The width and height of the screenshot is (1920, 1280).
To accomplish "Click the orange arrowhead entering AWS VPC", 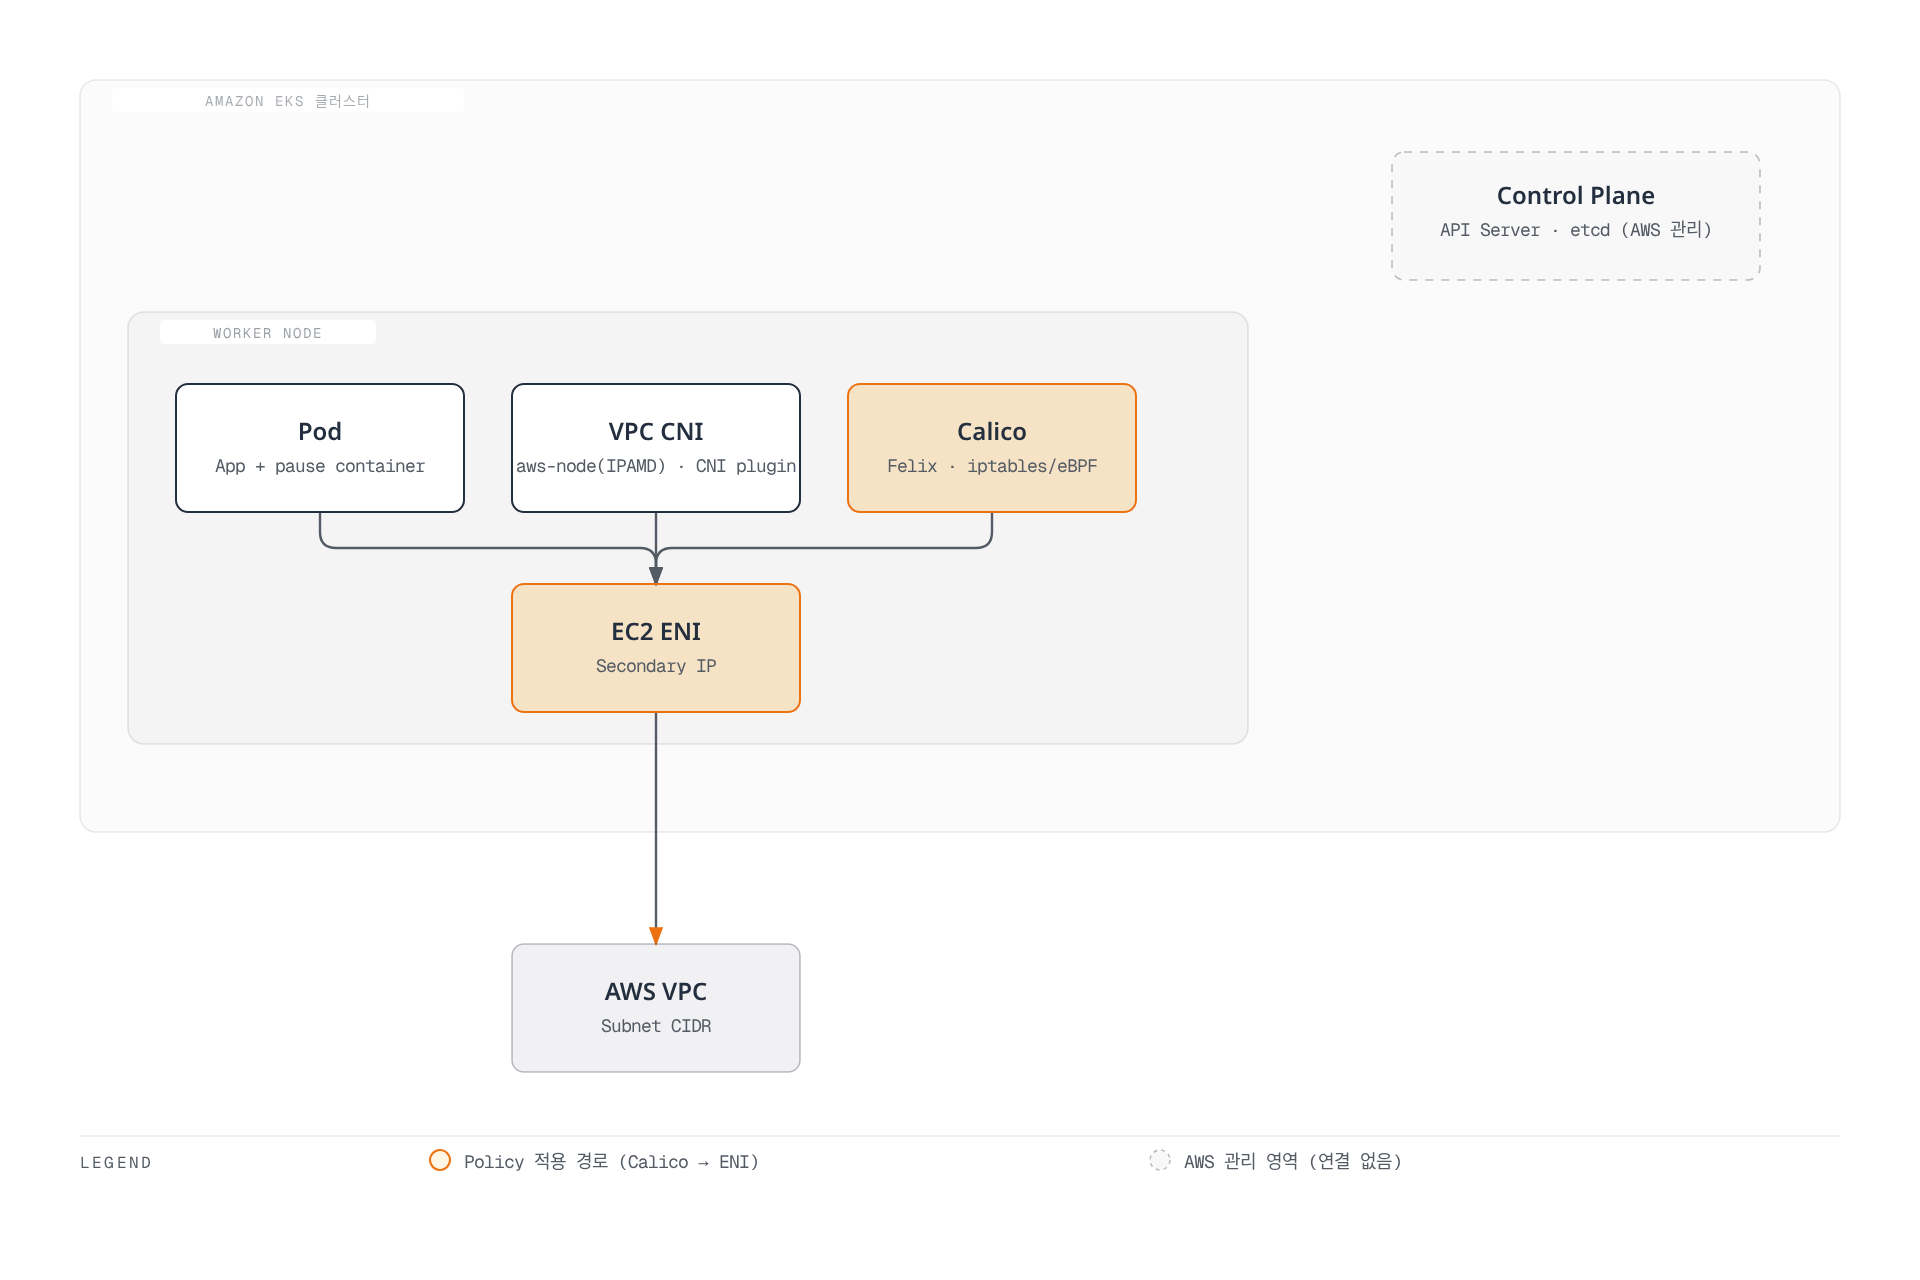I will (x=656, y=936).
